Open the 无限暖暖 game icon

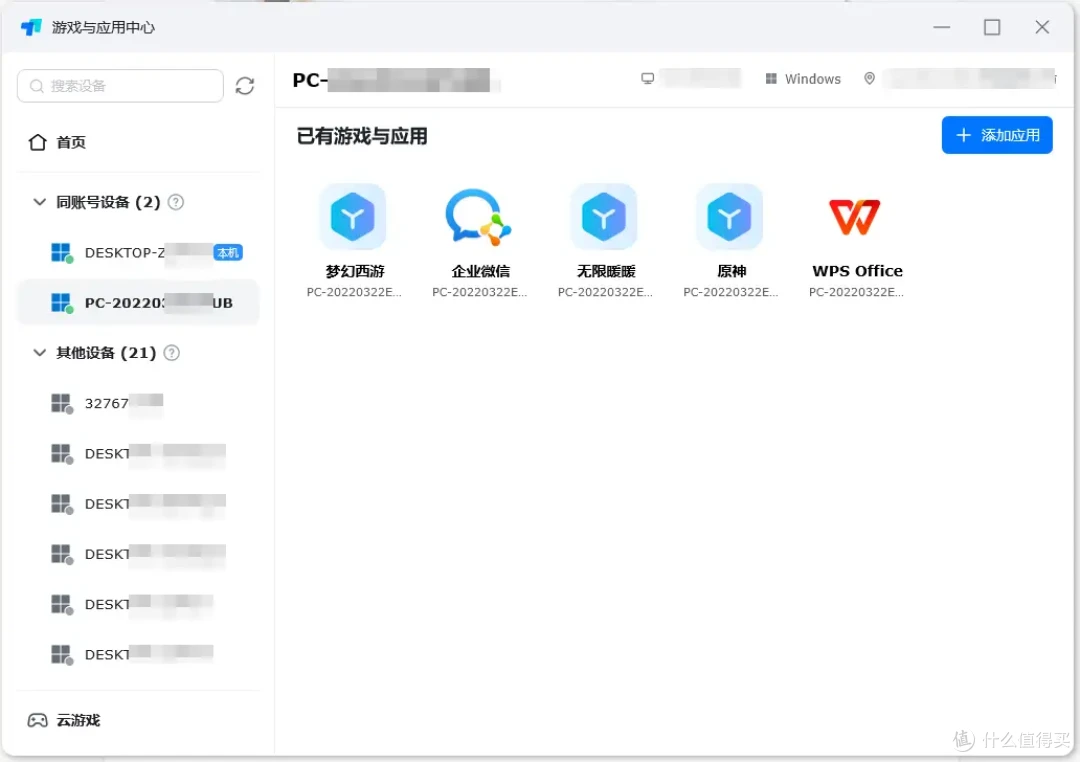coord(604,217)
